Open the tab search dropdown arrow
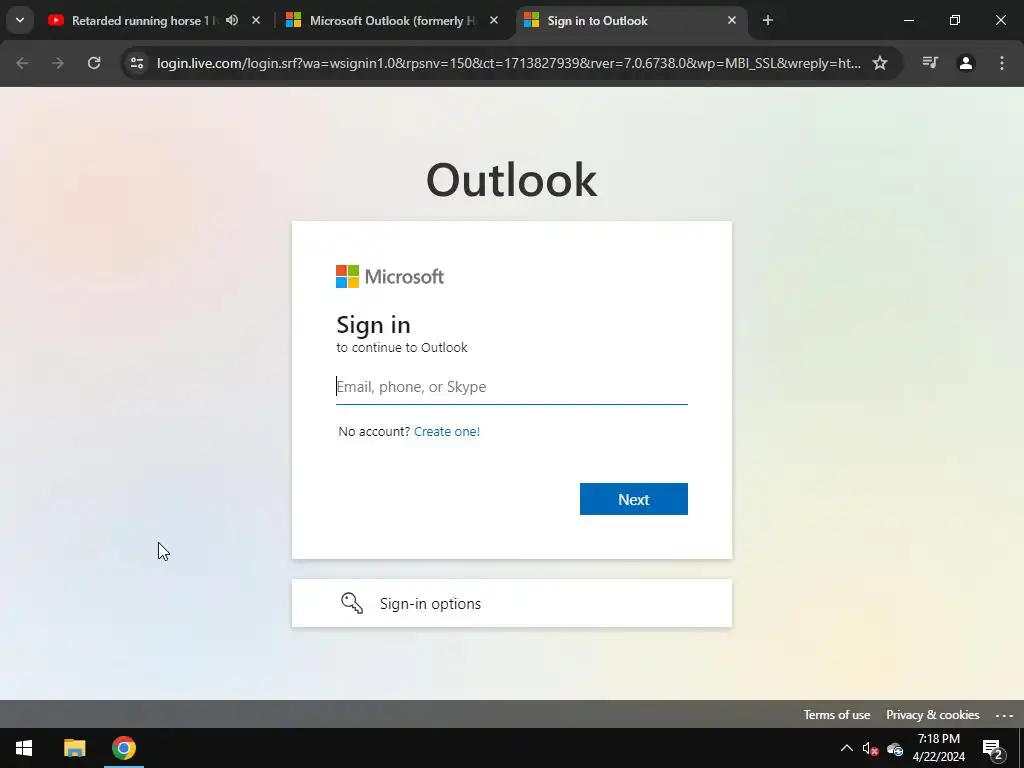This screenshot has height=768, width=1024. pos(20,20)
